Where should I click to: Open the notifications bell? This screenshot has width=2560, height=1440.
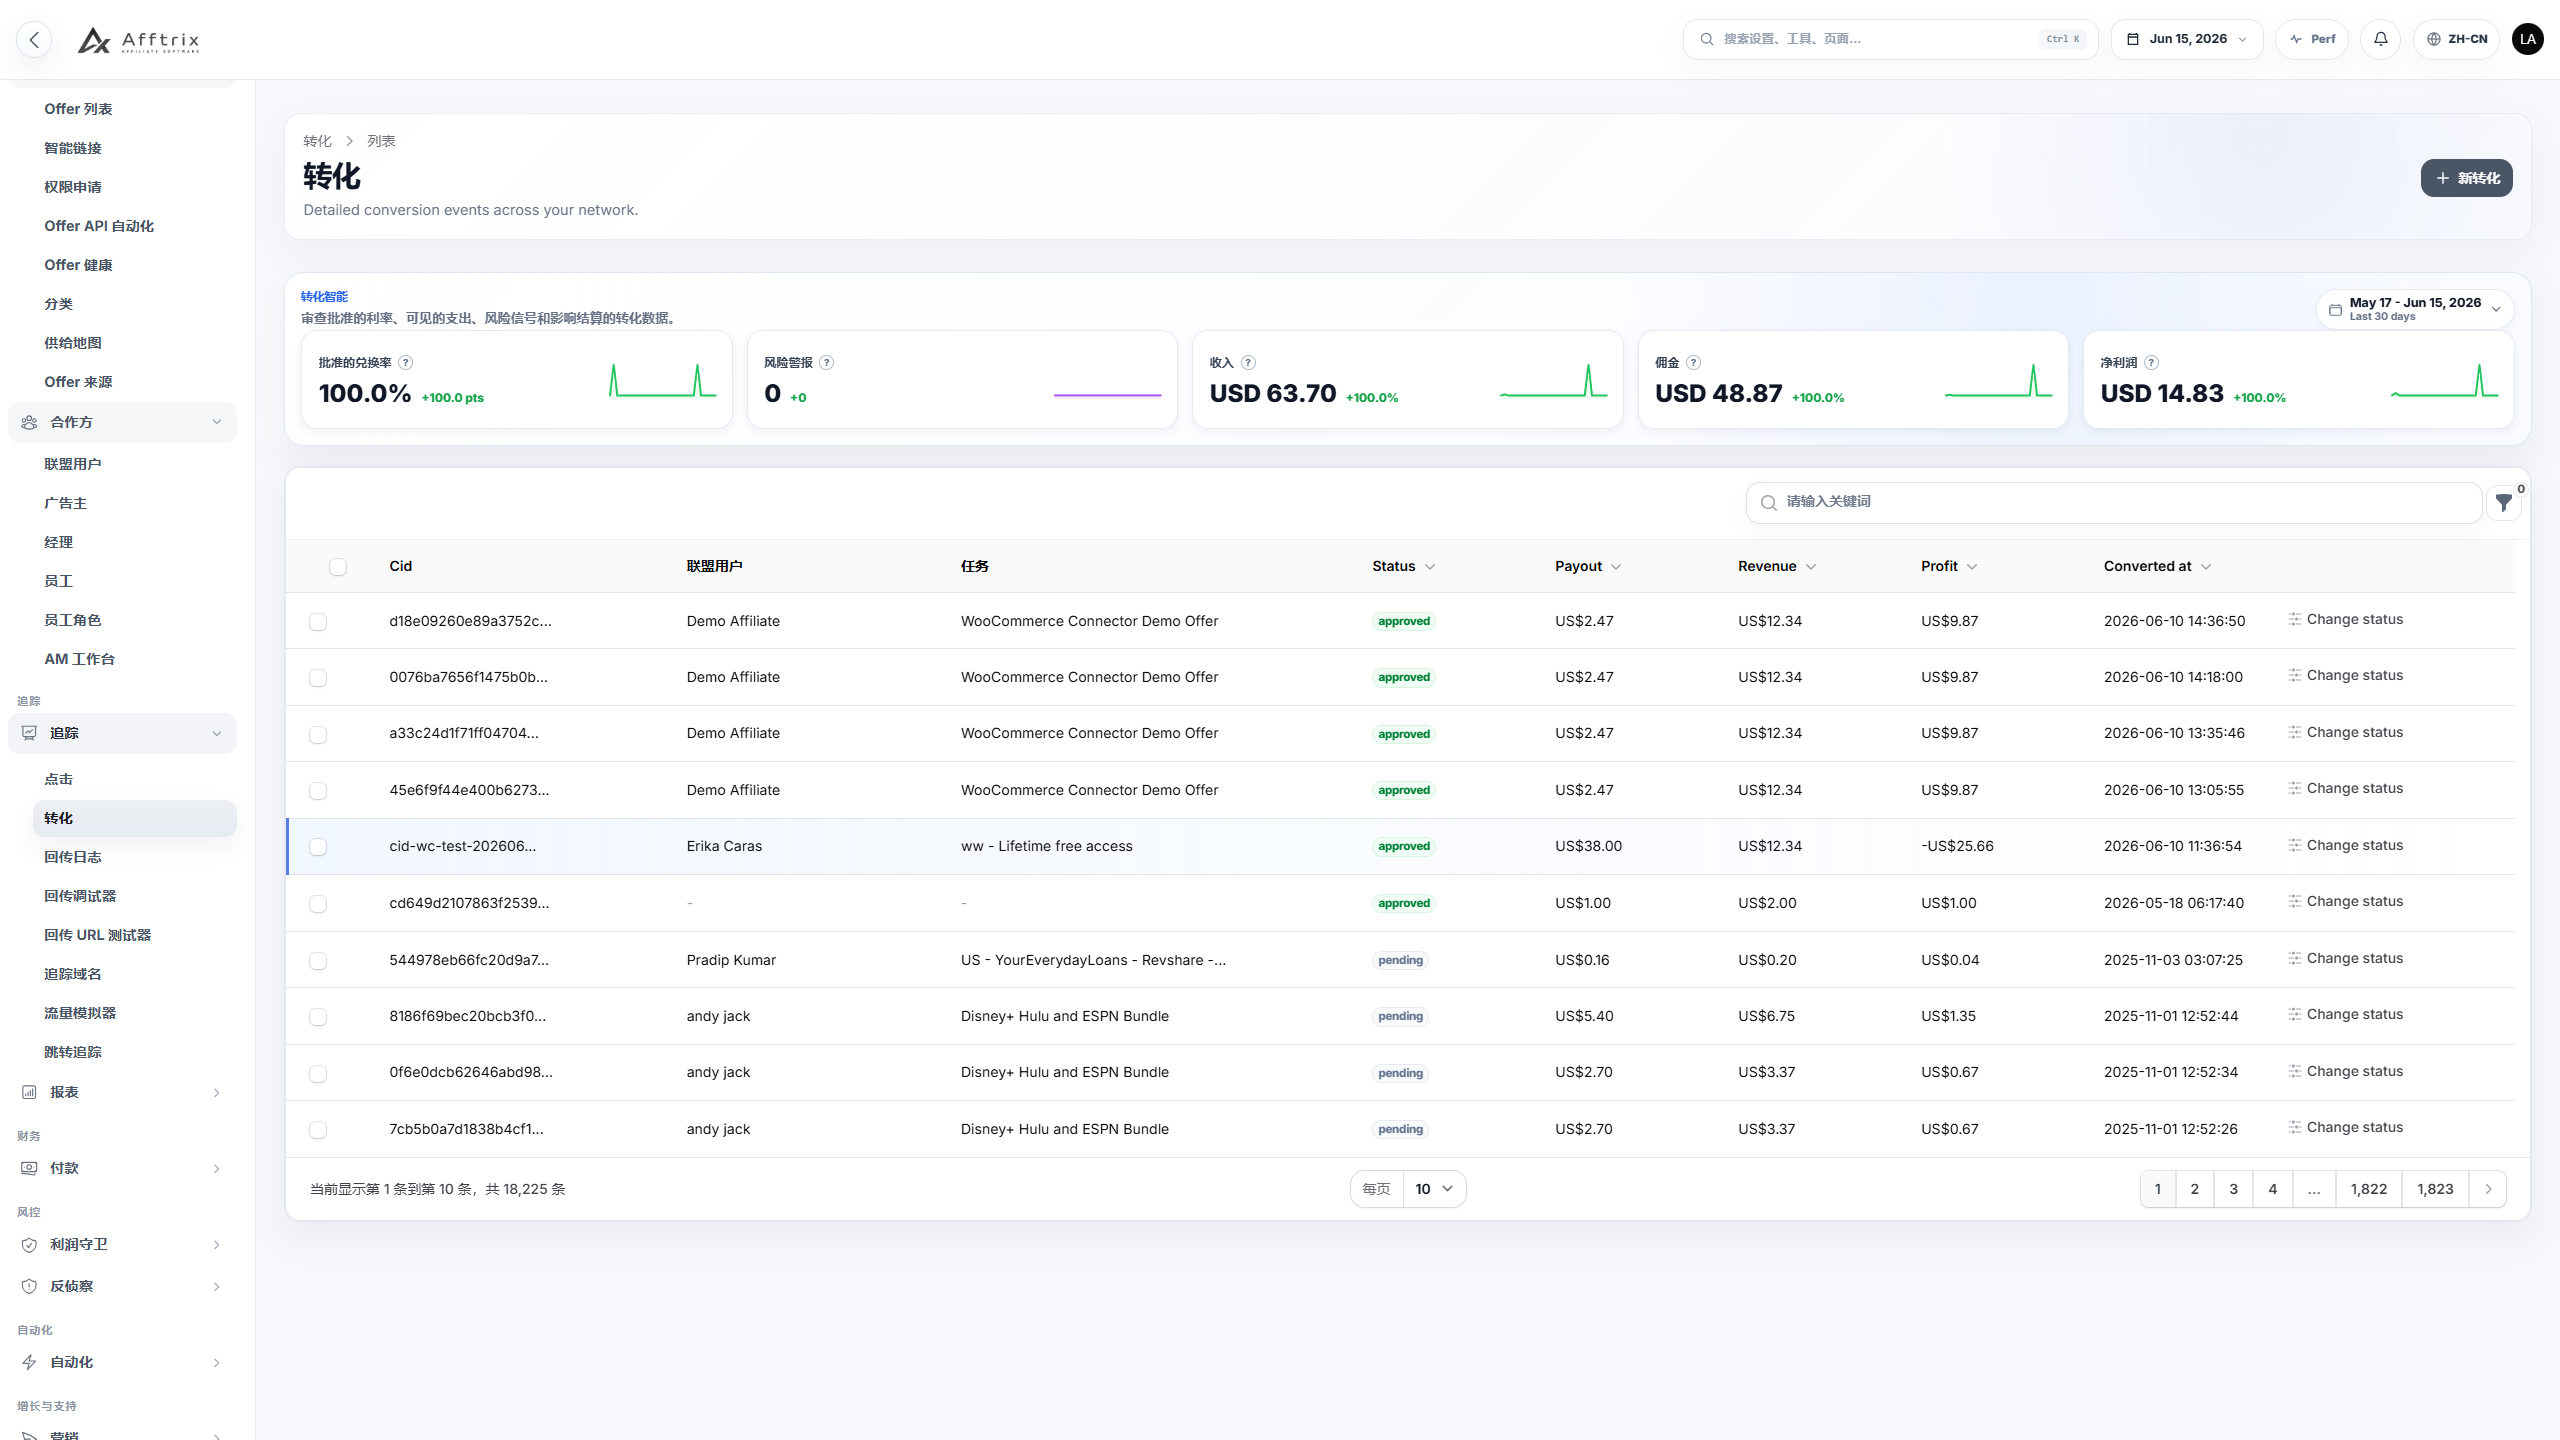[2381, 39]
